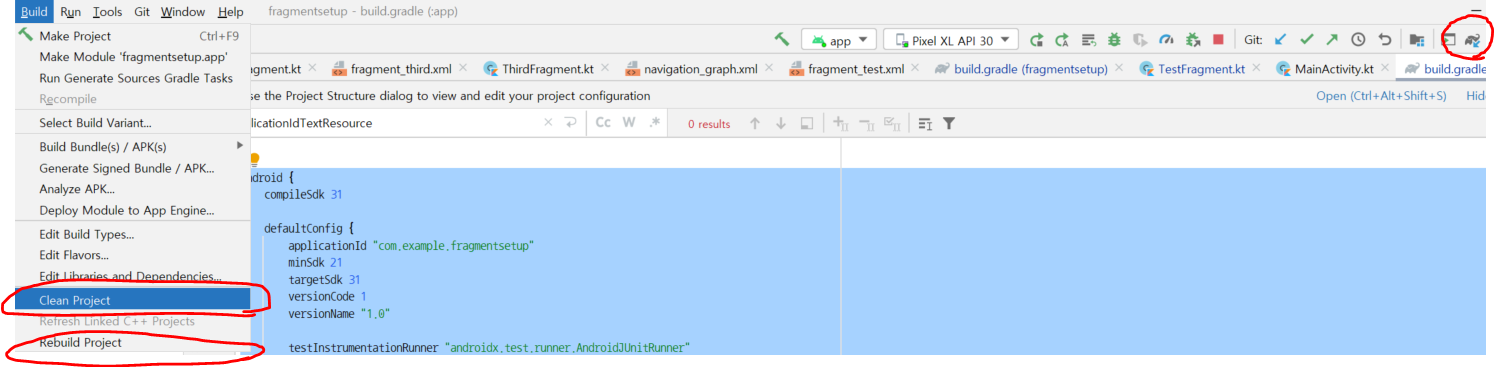Open the Help menu
The height and width of the screenshot is (367, 1494).
230,12
